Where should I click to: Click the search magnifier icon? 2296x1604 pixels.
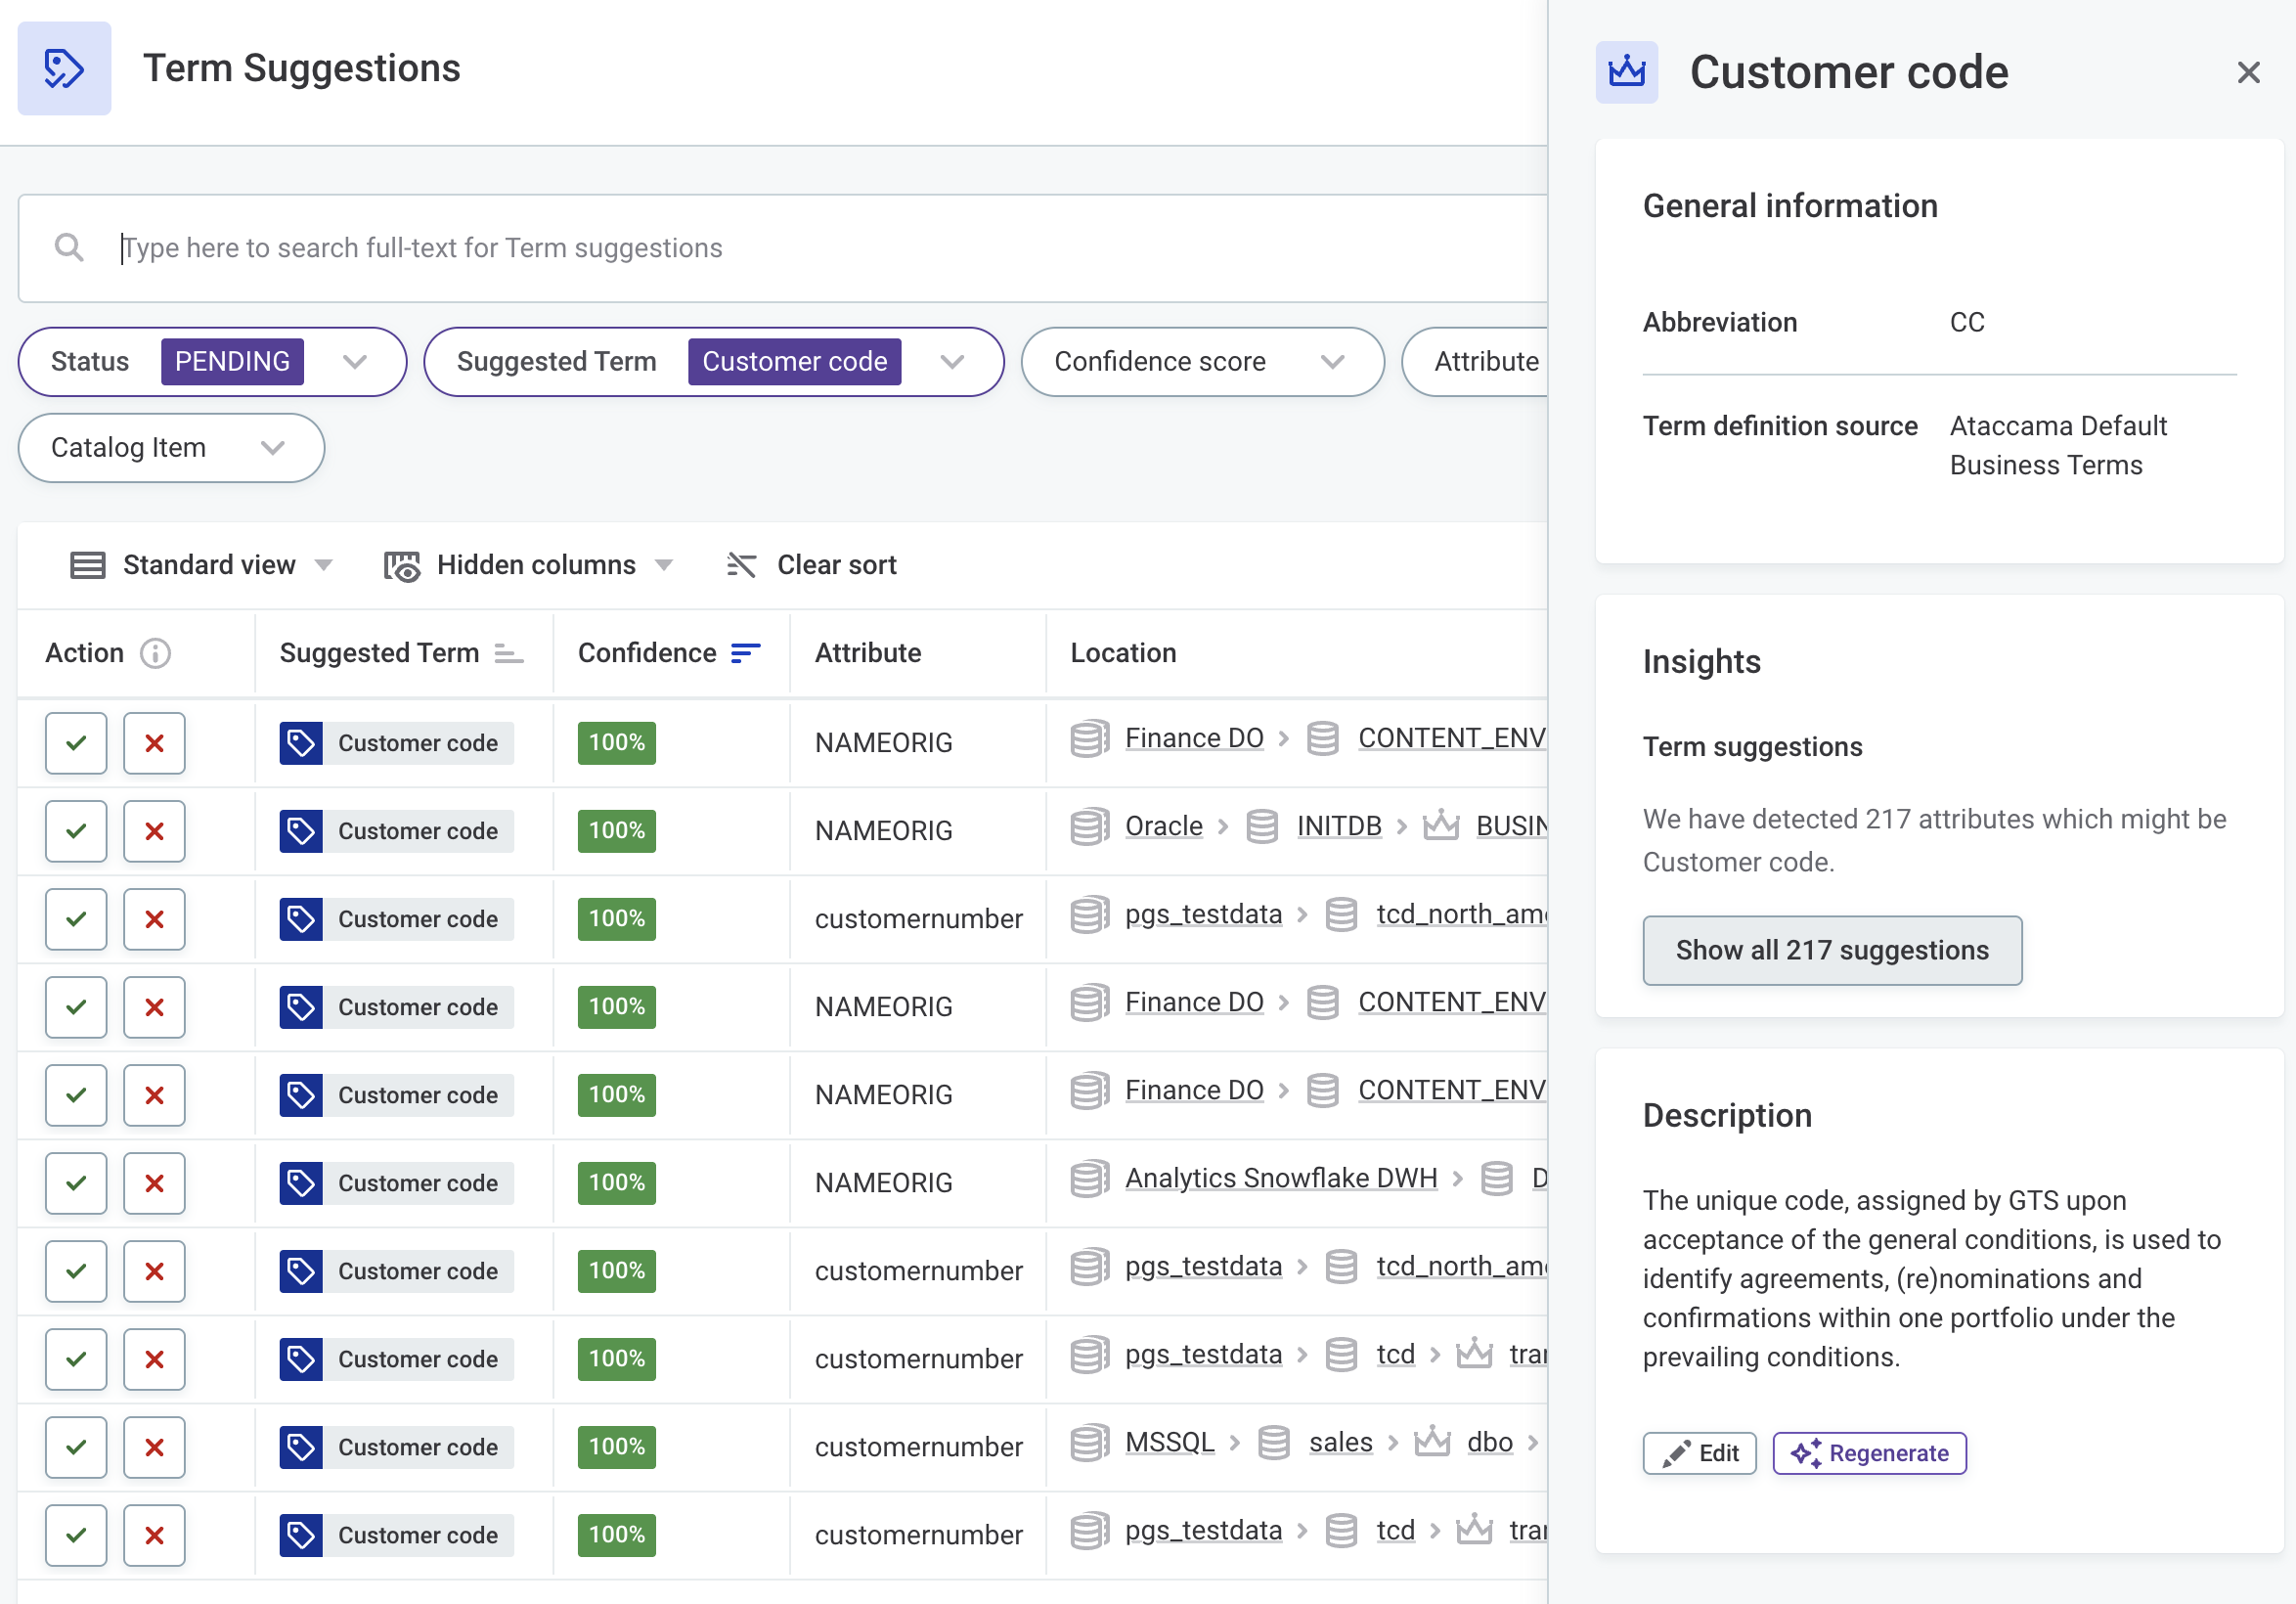pos(69,247)
